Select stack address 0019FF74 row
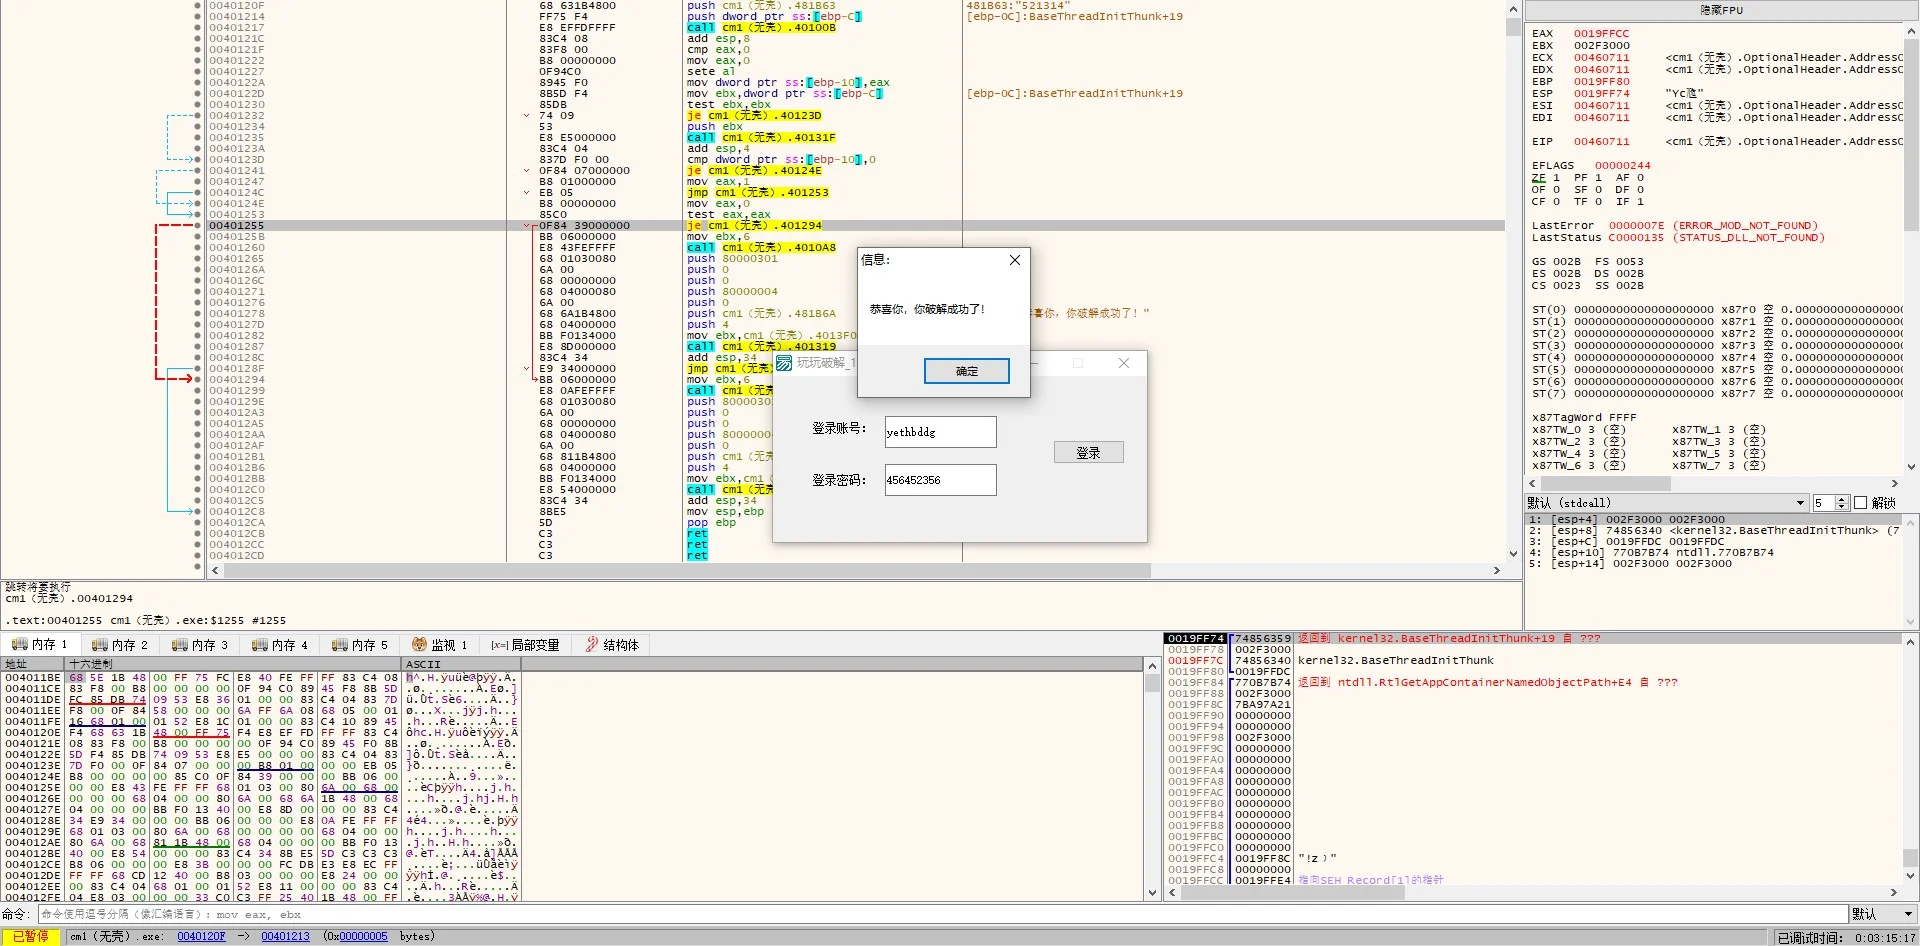The width and height of the screenshot is (1920, 946). point(1534,638)
